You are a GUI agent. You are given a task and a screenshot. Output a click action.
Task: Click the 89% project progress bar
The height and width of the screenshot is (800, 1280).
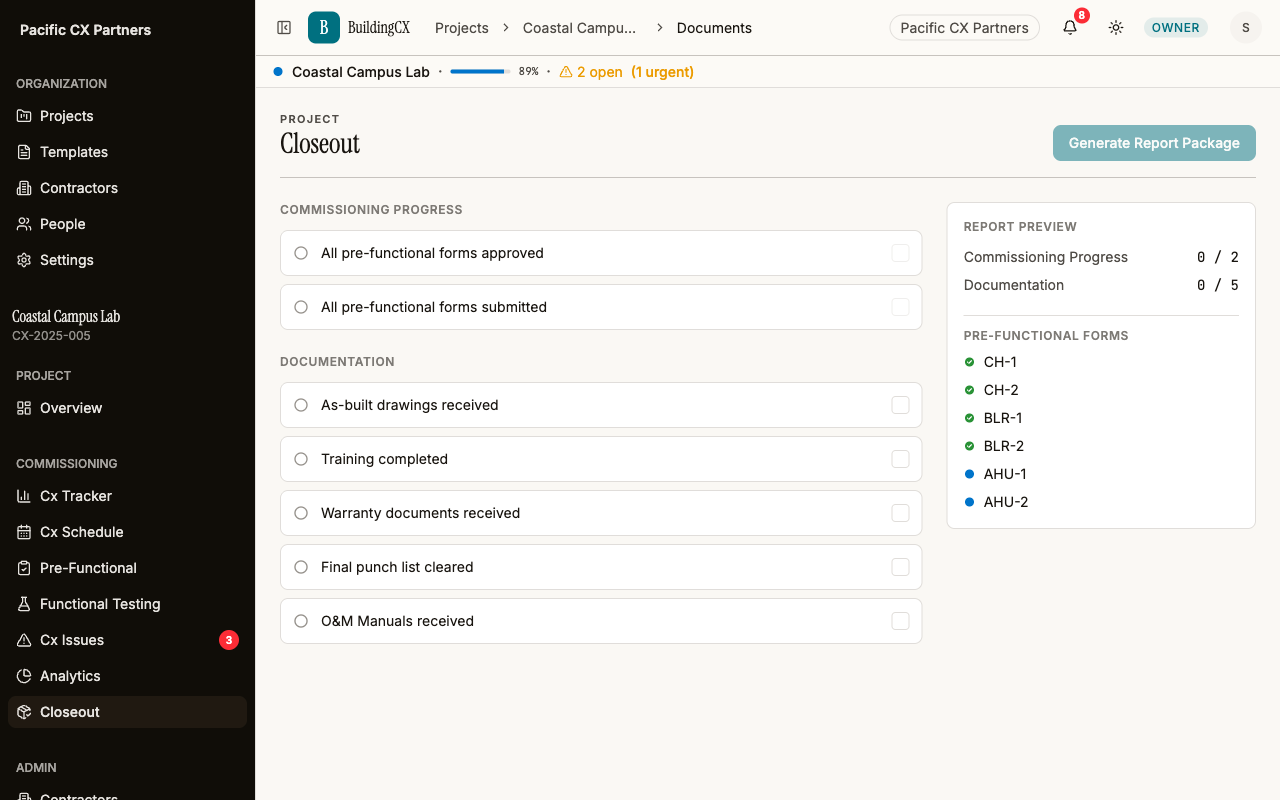[480, 72]
